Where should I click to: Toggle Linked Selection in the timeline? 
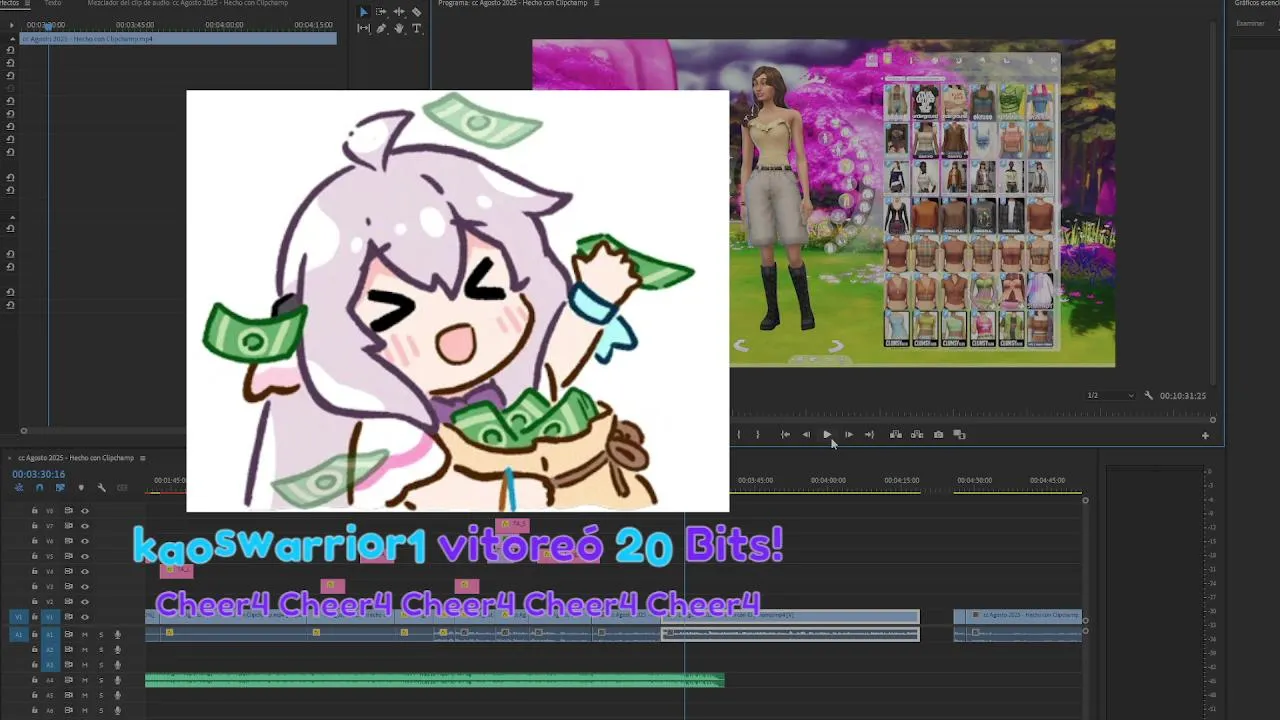pos(60,488)
